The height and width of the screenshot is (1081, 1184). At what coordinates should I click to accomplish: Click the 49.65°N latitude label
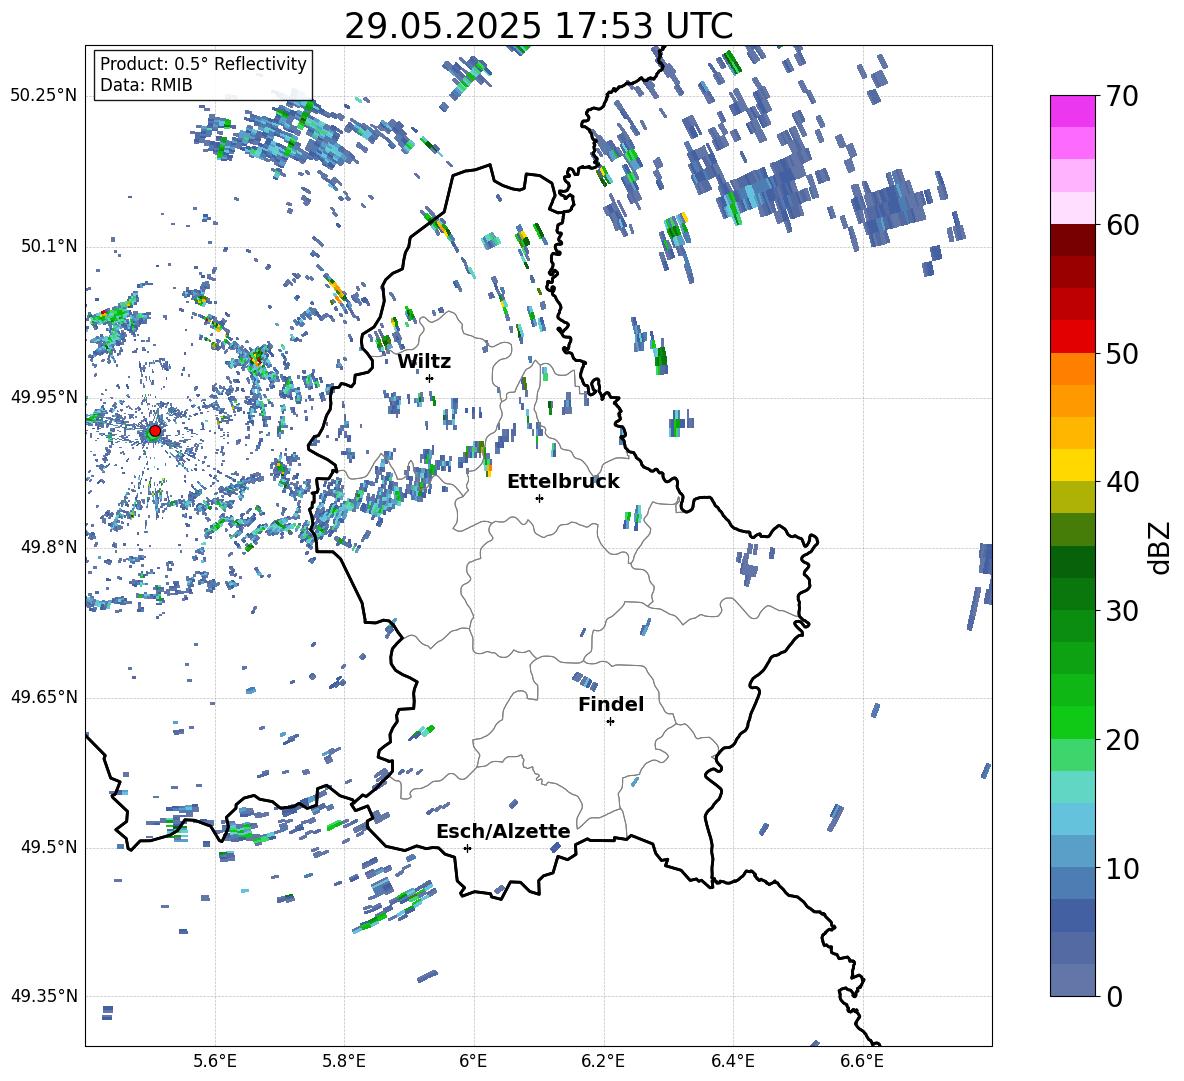coord(44,697)
